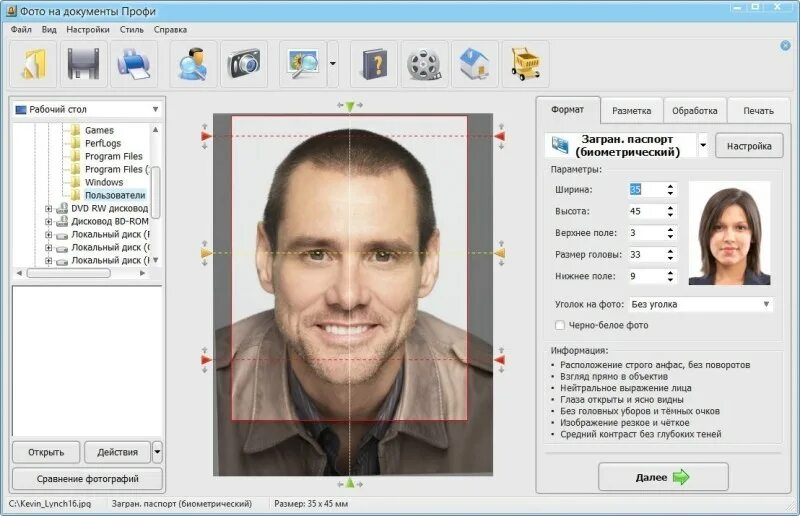Select the Пользователи folder
The height and width of the screenshot is (516, 800).
(115, 195)
